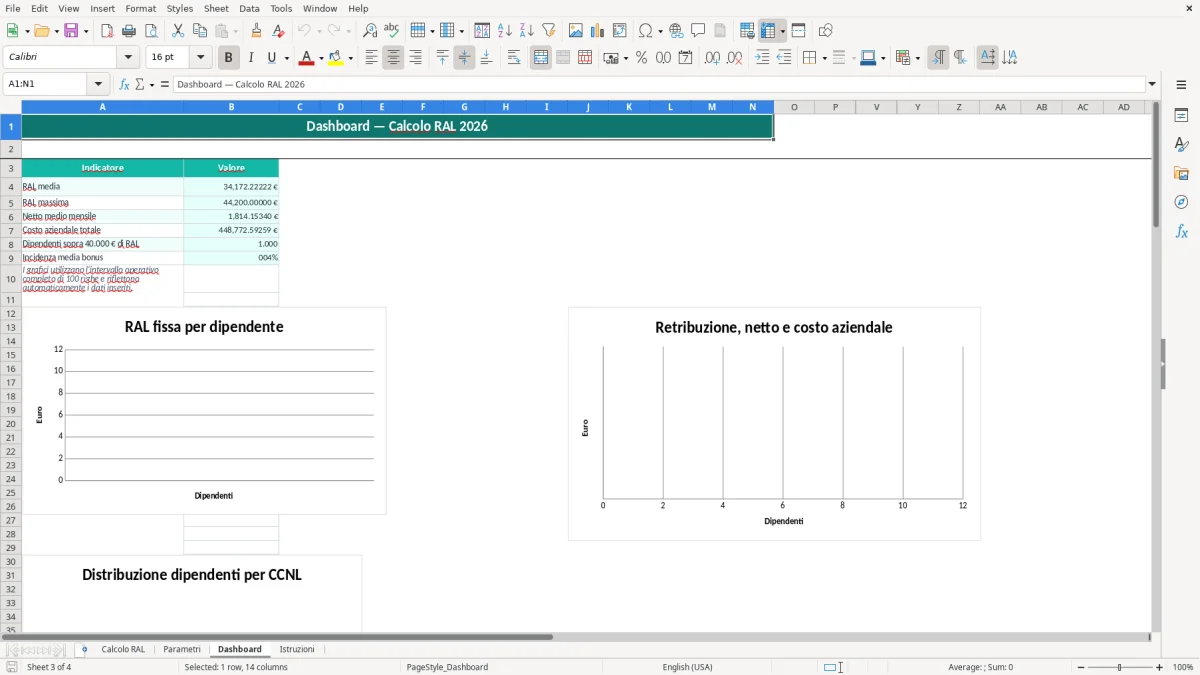The height and width of the screenshot is (675, 1200).
Task: Insert a comment
Action: pyautogui.click(x=698, y=31)
